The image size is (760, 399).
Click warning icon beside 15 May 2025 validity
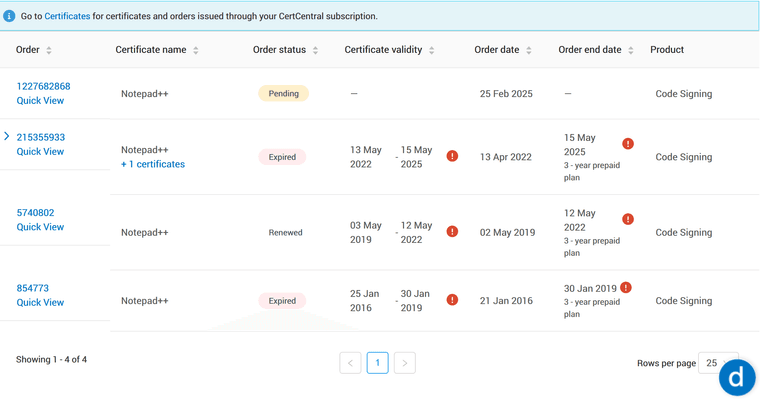(452, 156)
